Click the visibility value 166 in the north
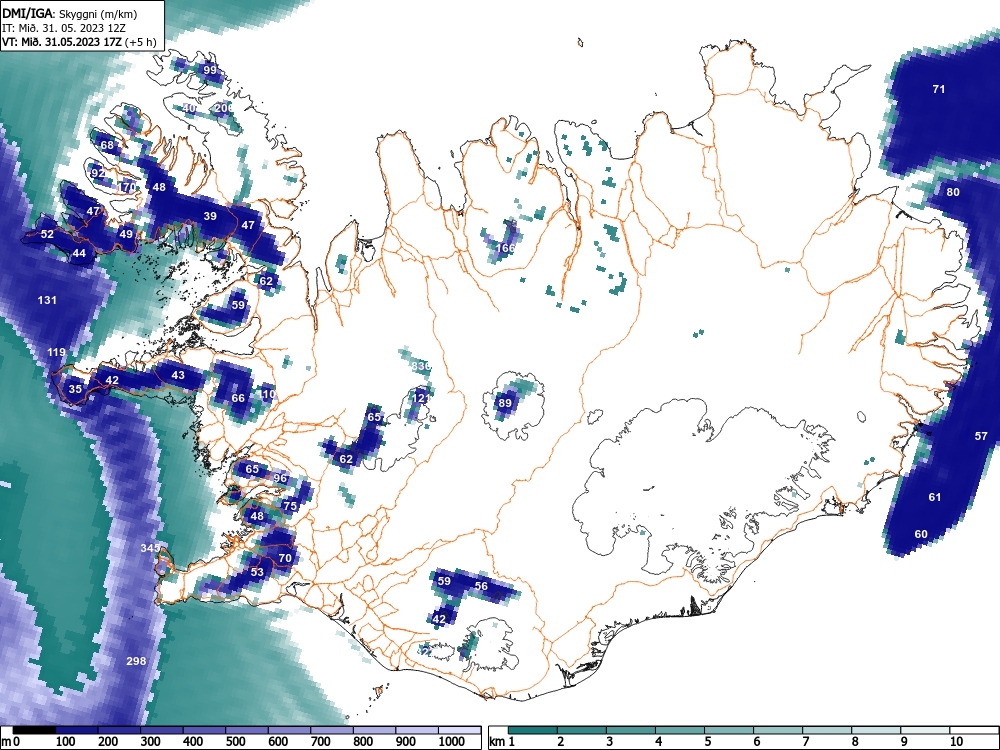The height and width of the screenshot is (750, 1000). 505,248
